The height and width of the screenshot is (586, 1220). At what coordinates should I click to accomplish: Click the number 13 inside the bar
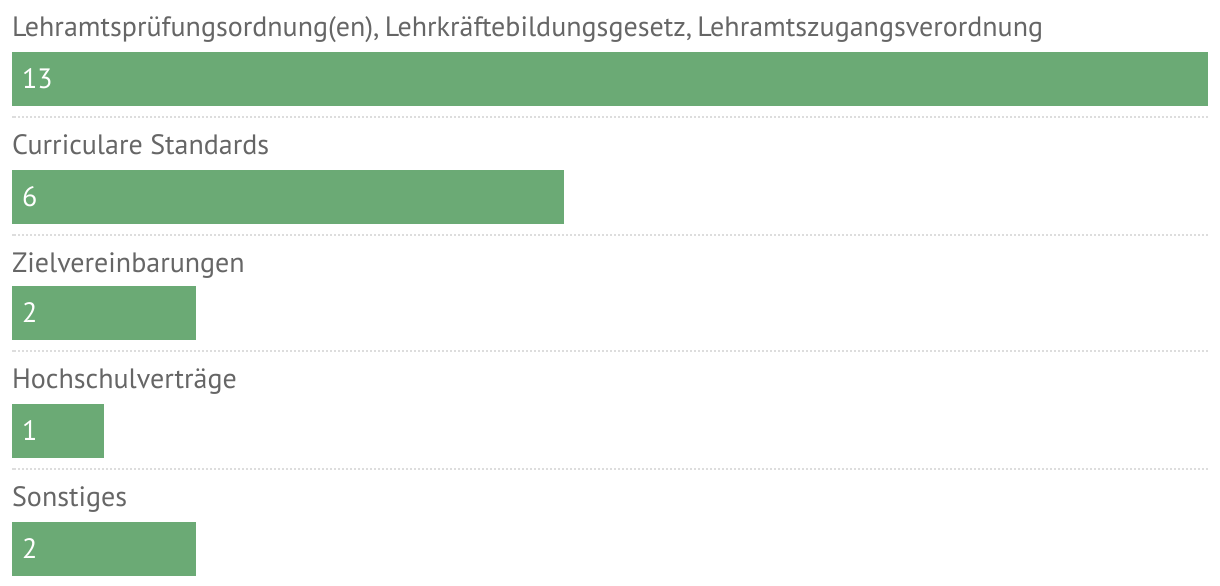tap(37, 80)
